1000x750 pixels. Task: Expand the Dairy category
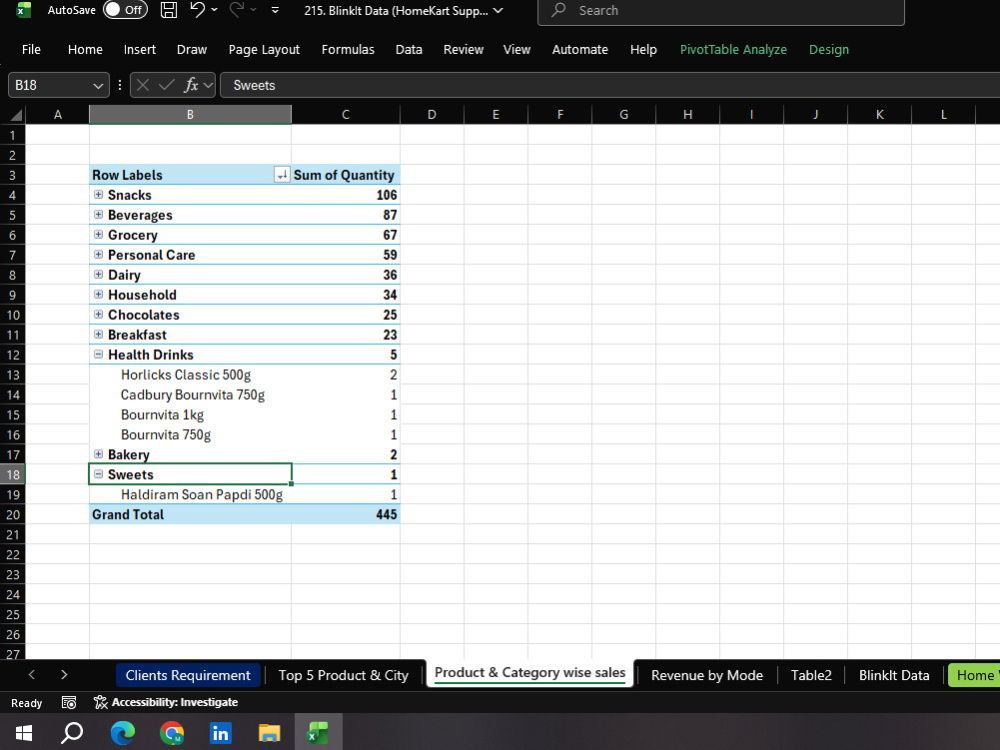pos(98,275)
